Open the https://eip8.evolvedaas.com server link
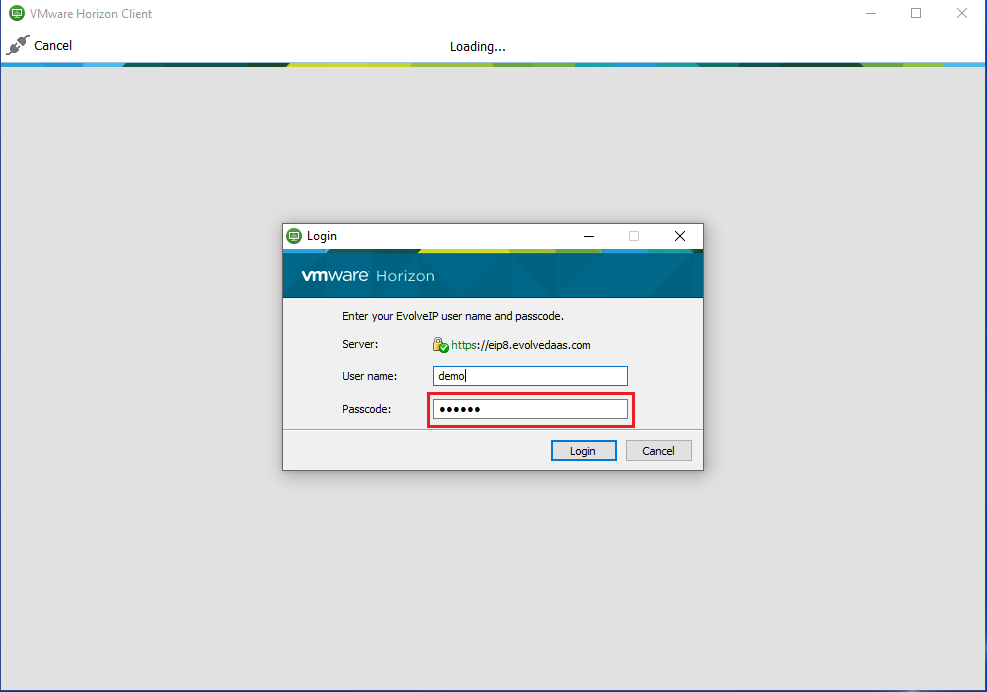This screenshot has width=987, height=692. (x=521, y=345)
